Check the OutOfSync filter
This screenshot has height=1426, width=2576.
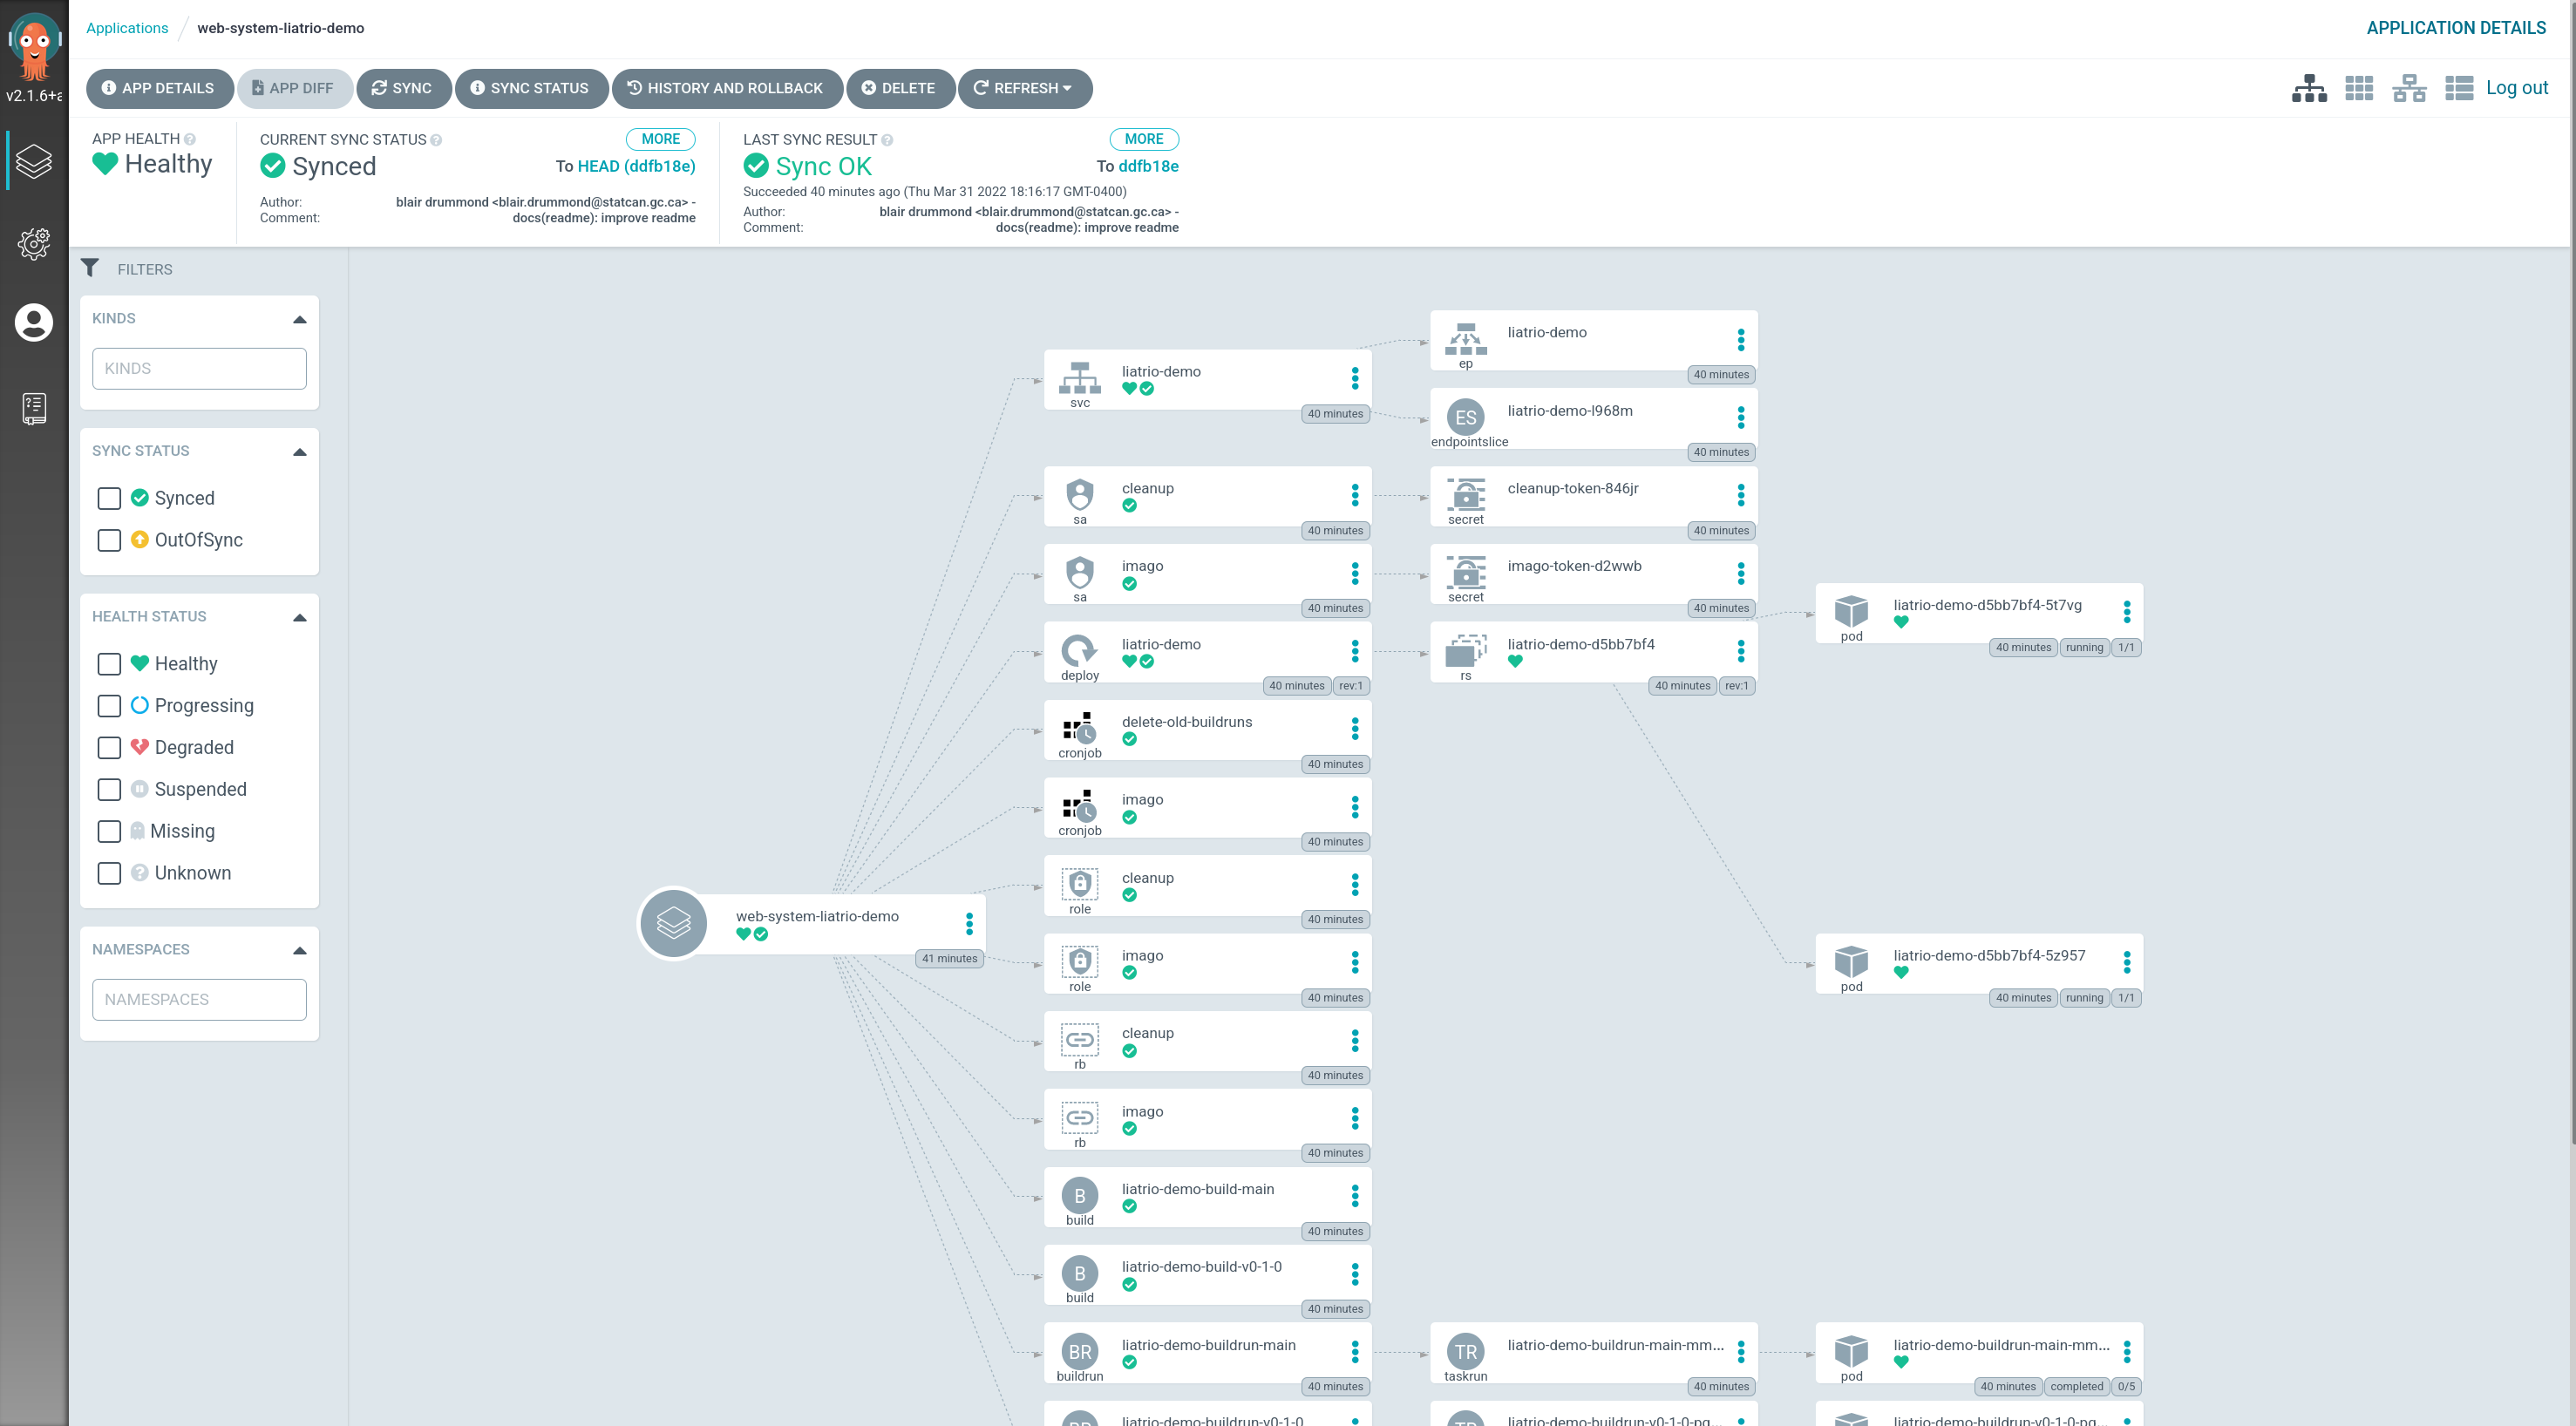tap(109, 540)
